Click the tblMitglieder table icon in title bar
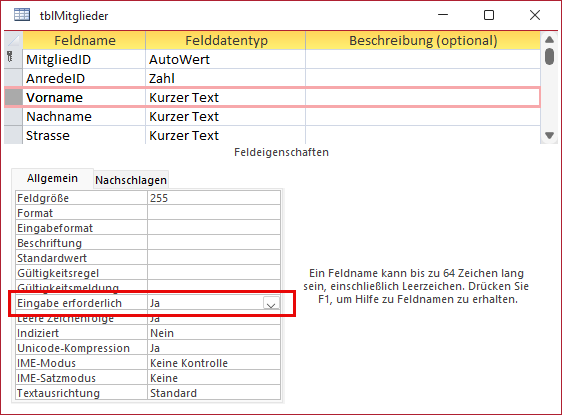The height and width of the screenshot is (415, 562). 22,15
